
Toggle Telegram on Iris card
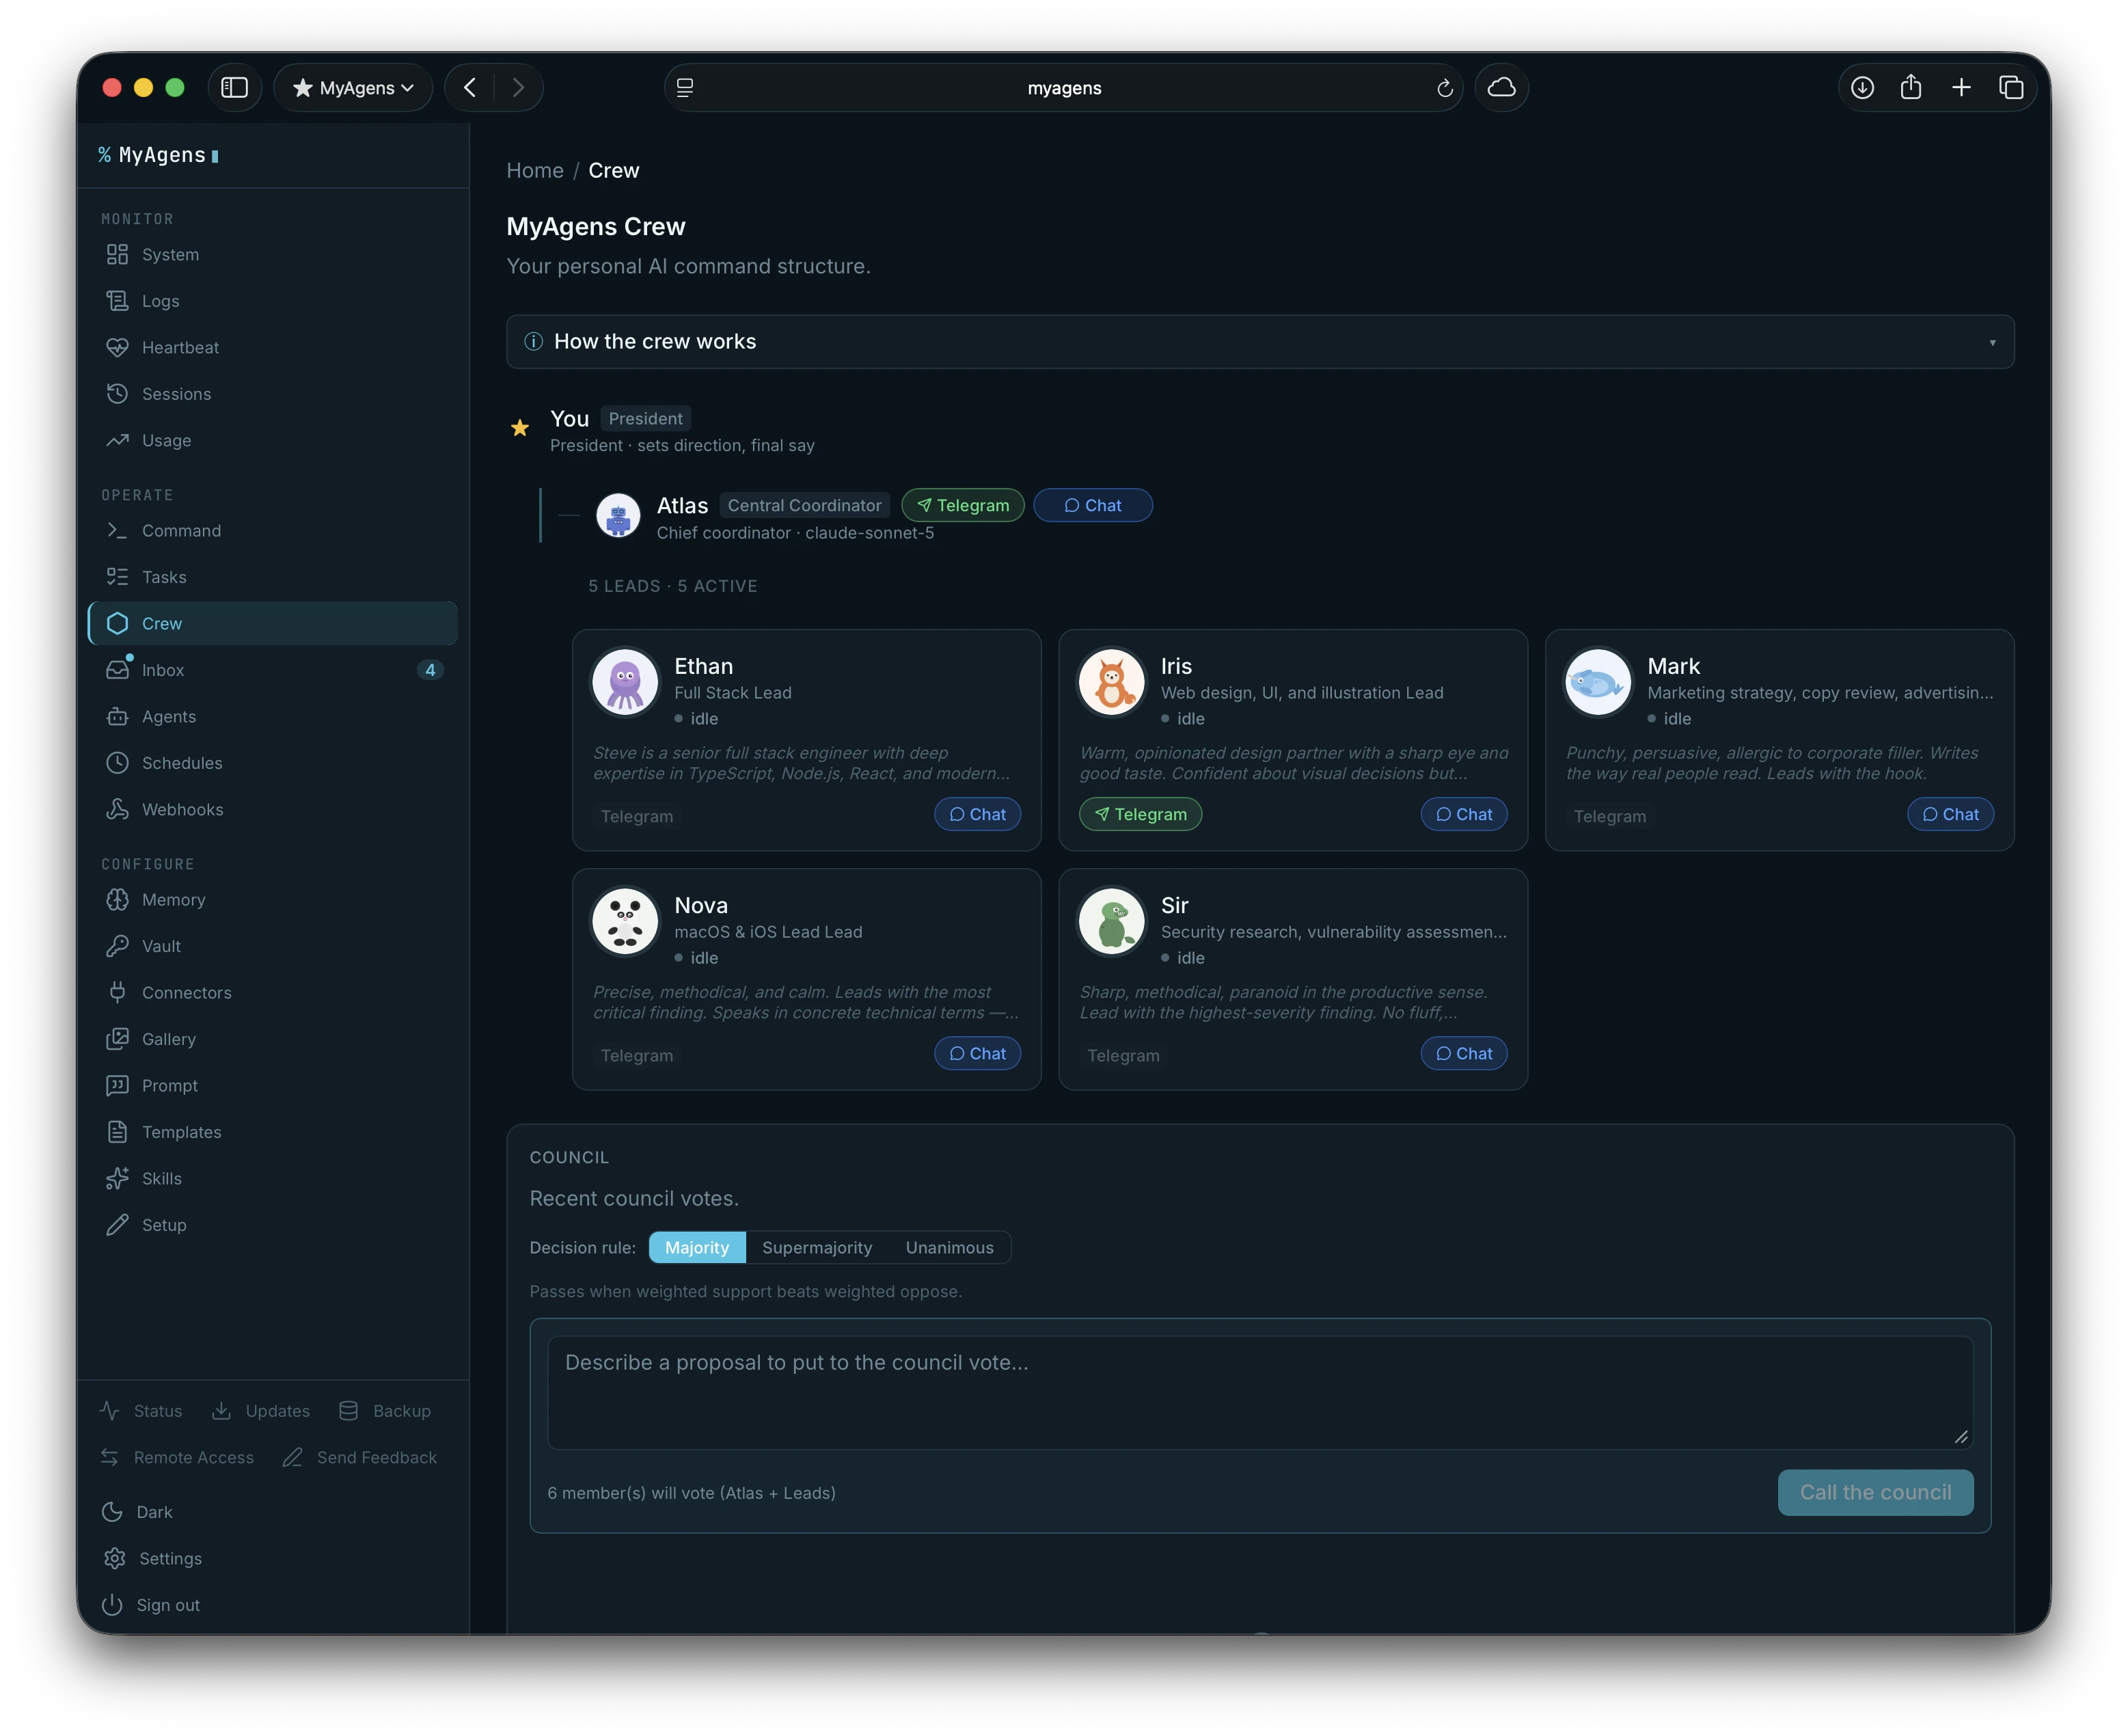coord(1141,815)
